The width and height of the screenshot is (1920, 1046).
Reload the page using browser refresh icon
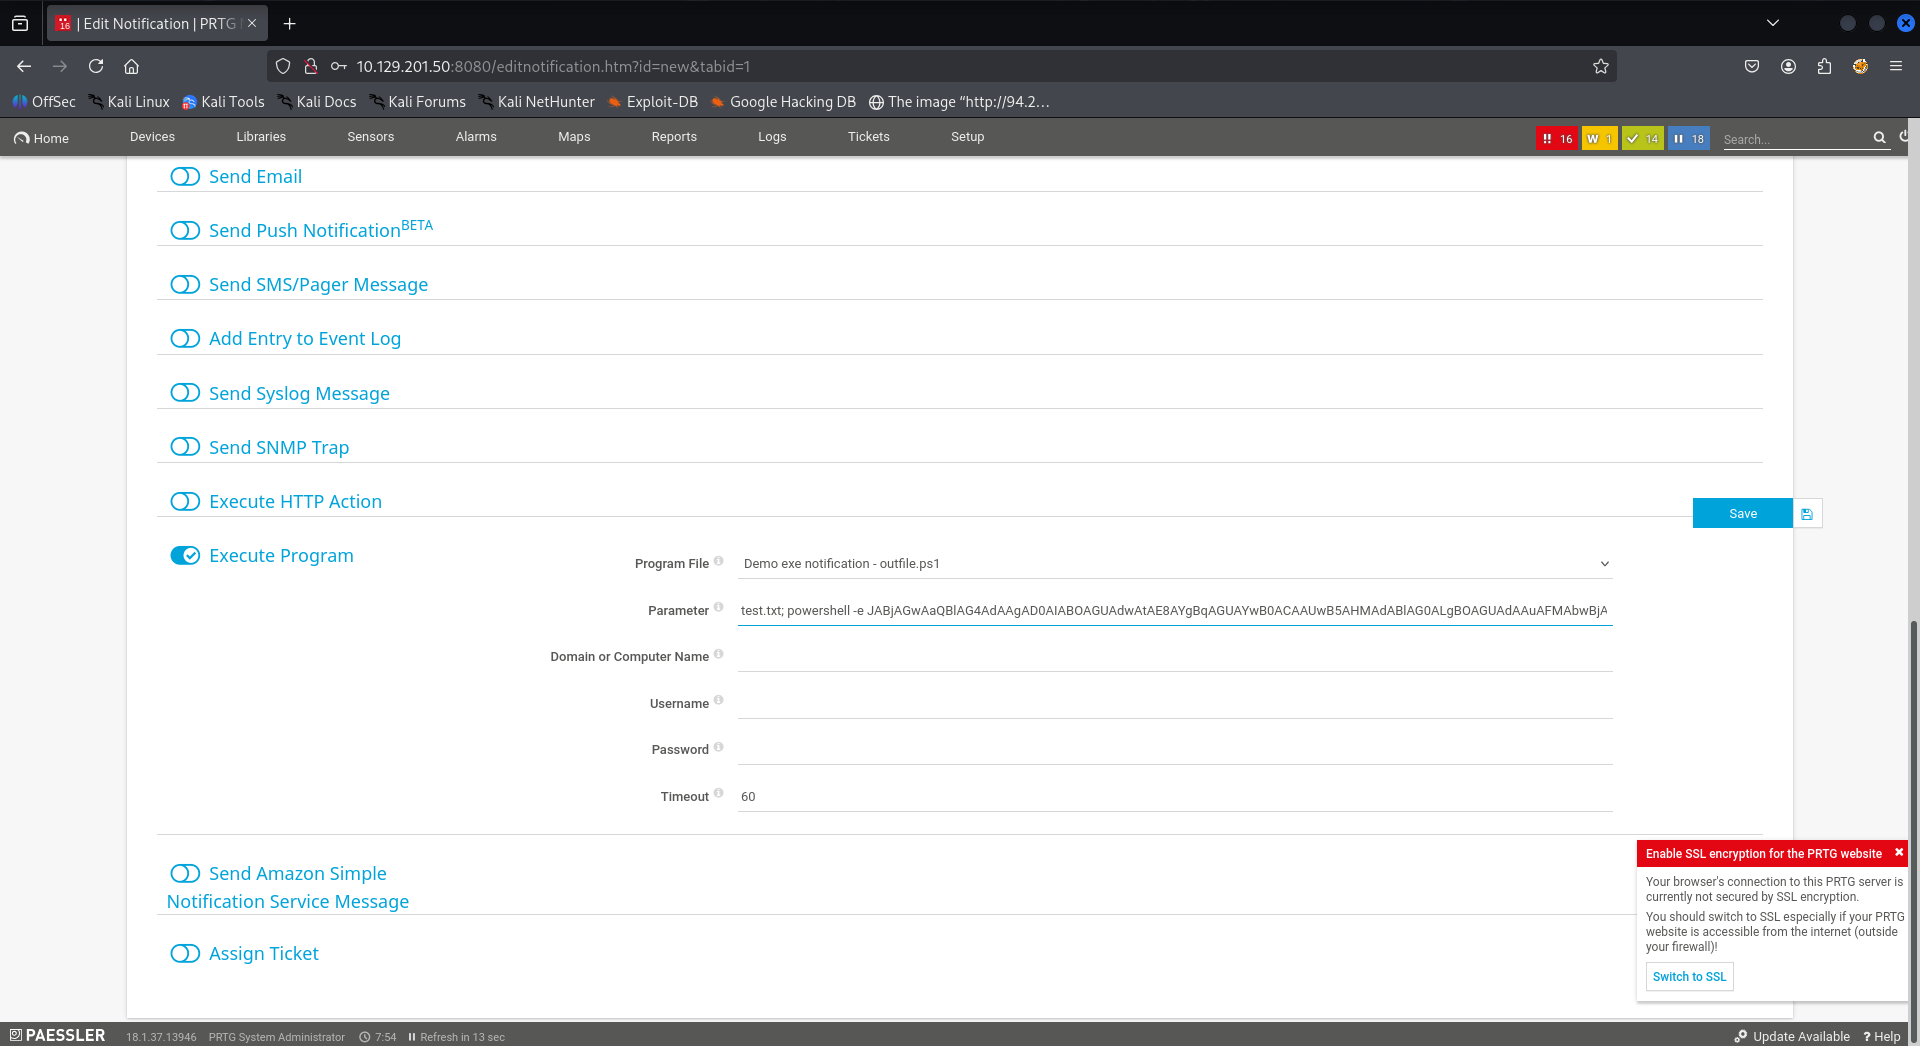[x=96, y=66]
